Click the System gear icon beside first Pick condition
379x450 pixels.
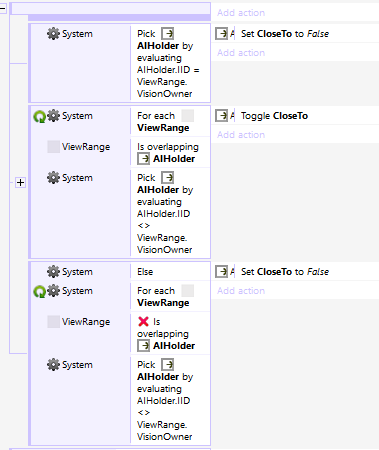pos(53,34)
